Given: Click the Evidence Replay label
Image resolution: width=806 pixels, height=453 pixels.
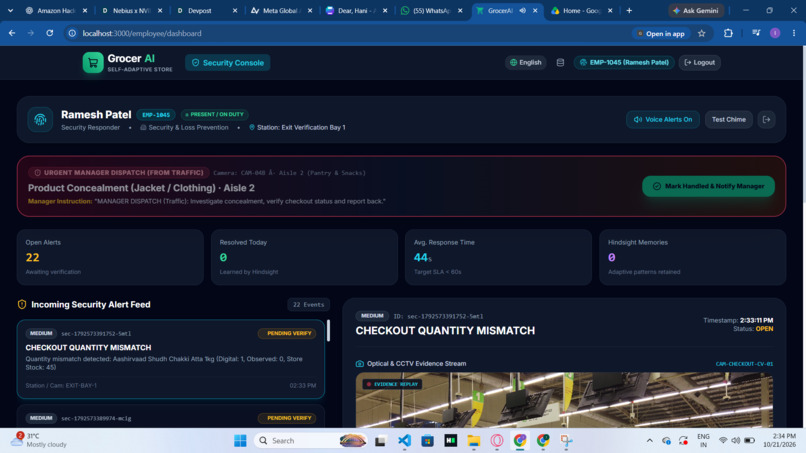Looking at the screenshot, I should coord(393,384).
